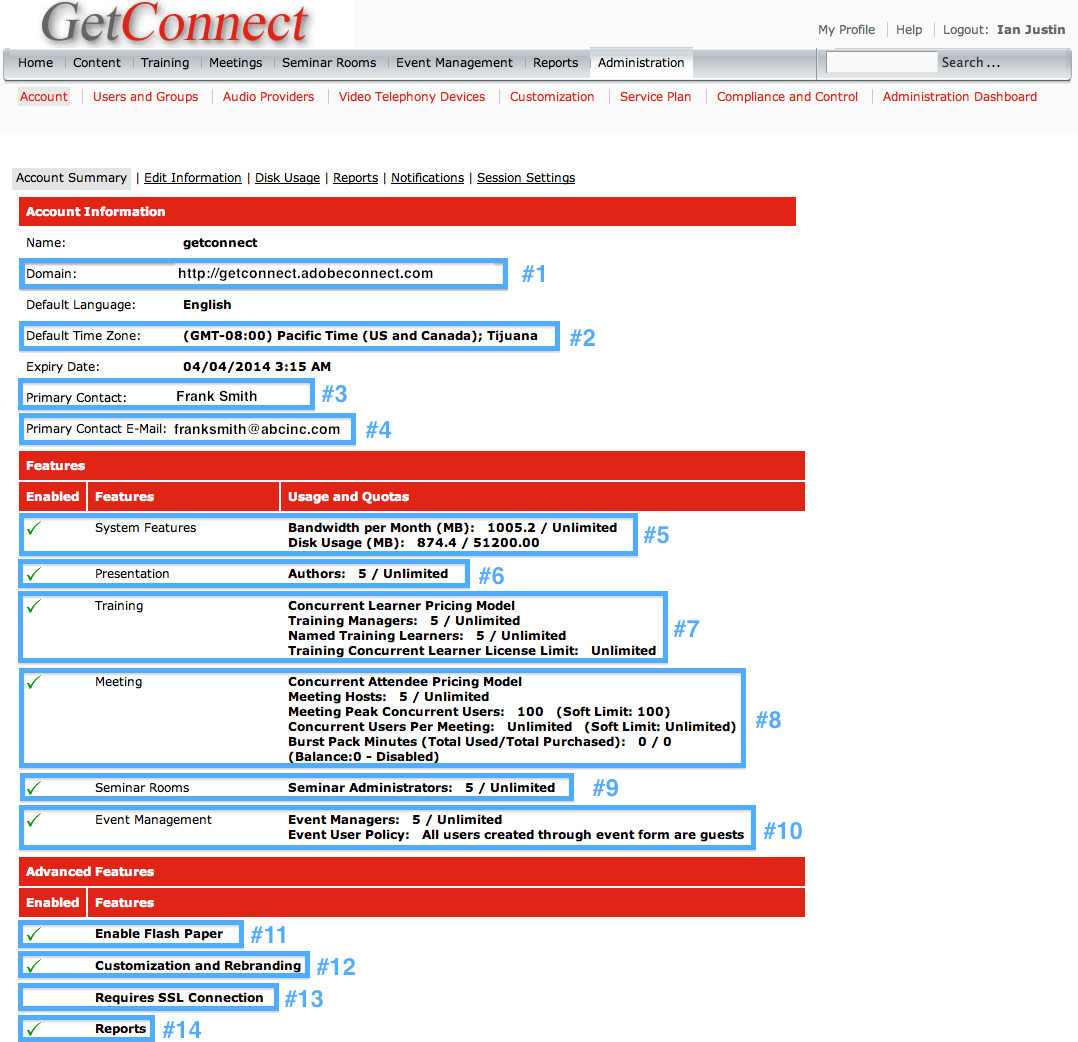Open the Disk Usage link
Image resolution: width=1078 pixels, height=1042 pixels.
pyautogui.click(x=287, y=178)
